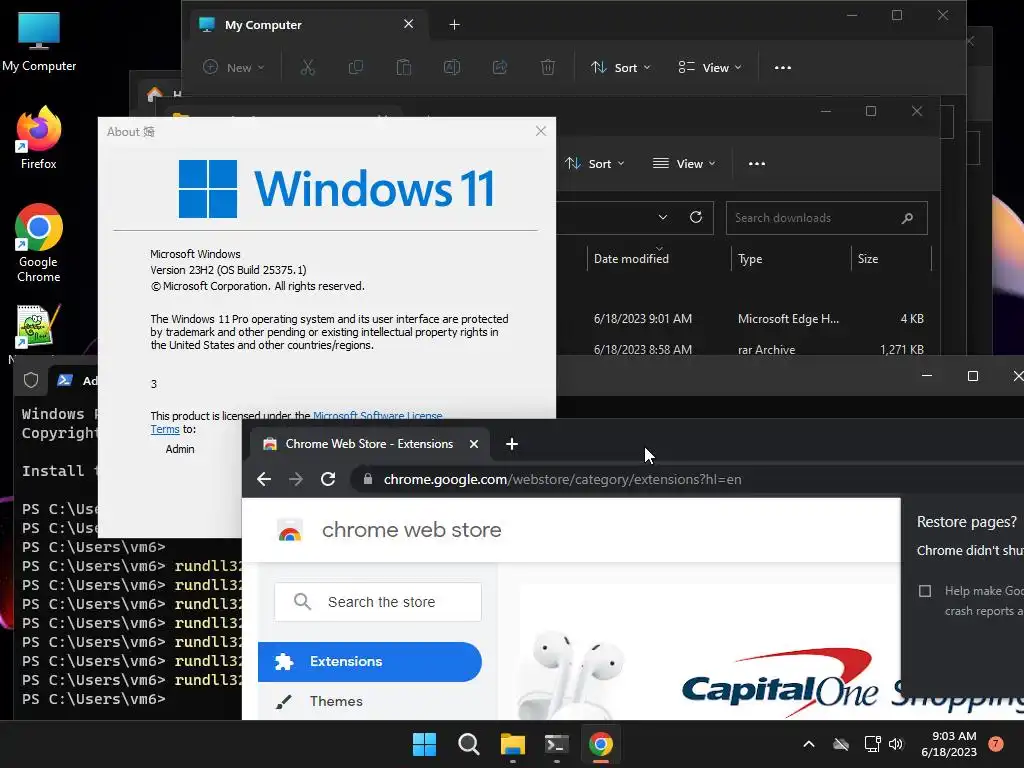Open View dropdown in Downloads window
Image resolution: width=1024 pixels, height=768 pixels.
coord(684,163)
